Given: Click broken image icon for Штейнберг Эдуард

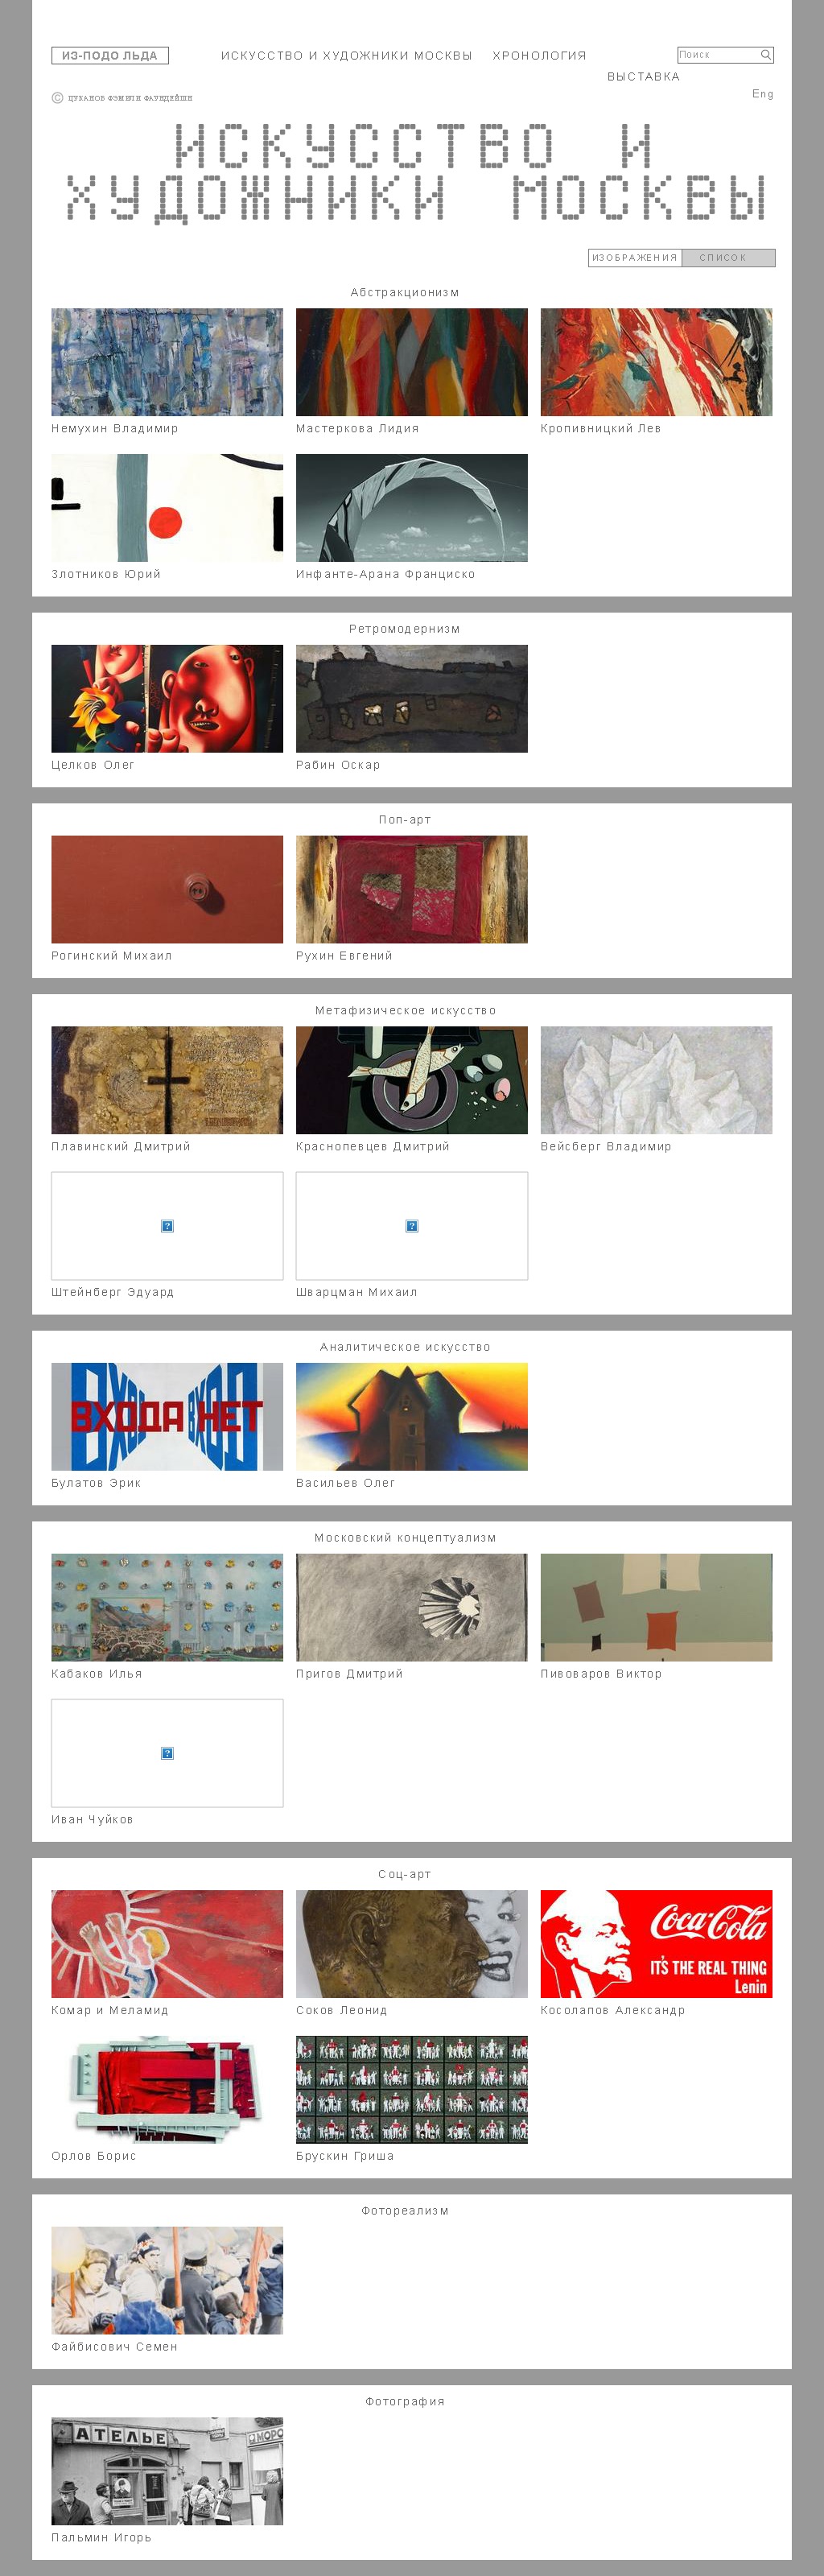Looking at the screenshot, I should [167, 1226].
